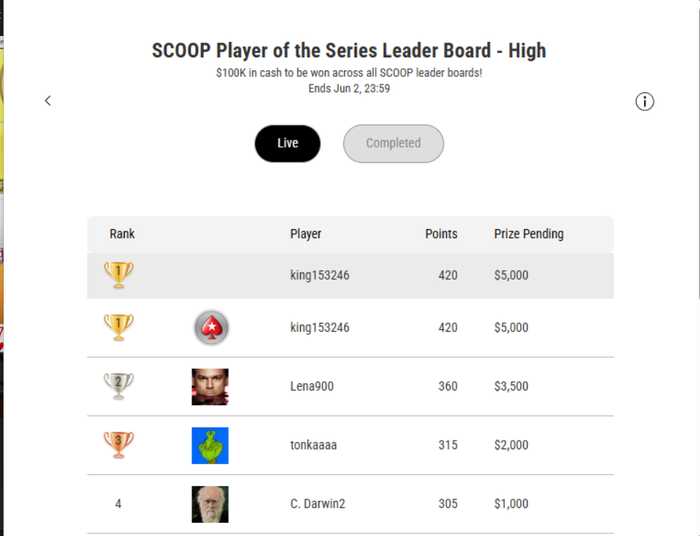Open the leaderboard info icon
700x536 pixels.
[644, 102]
